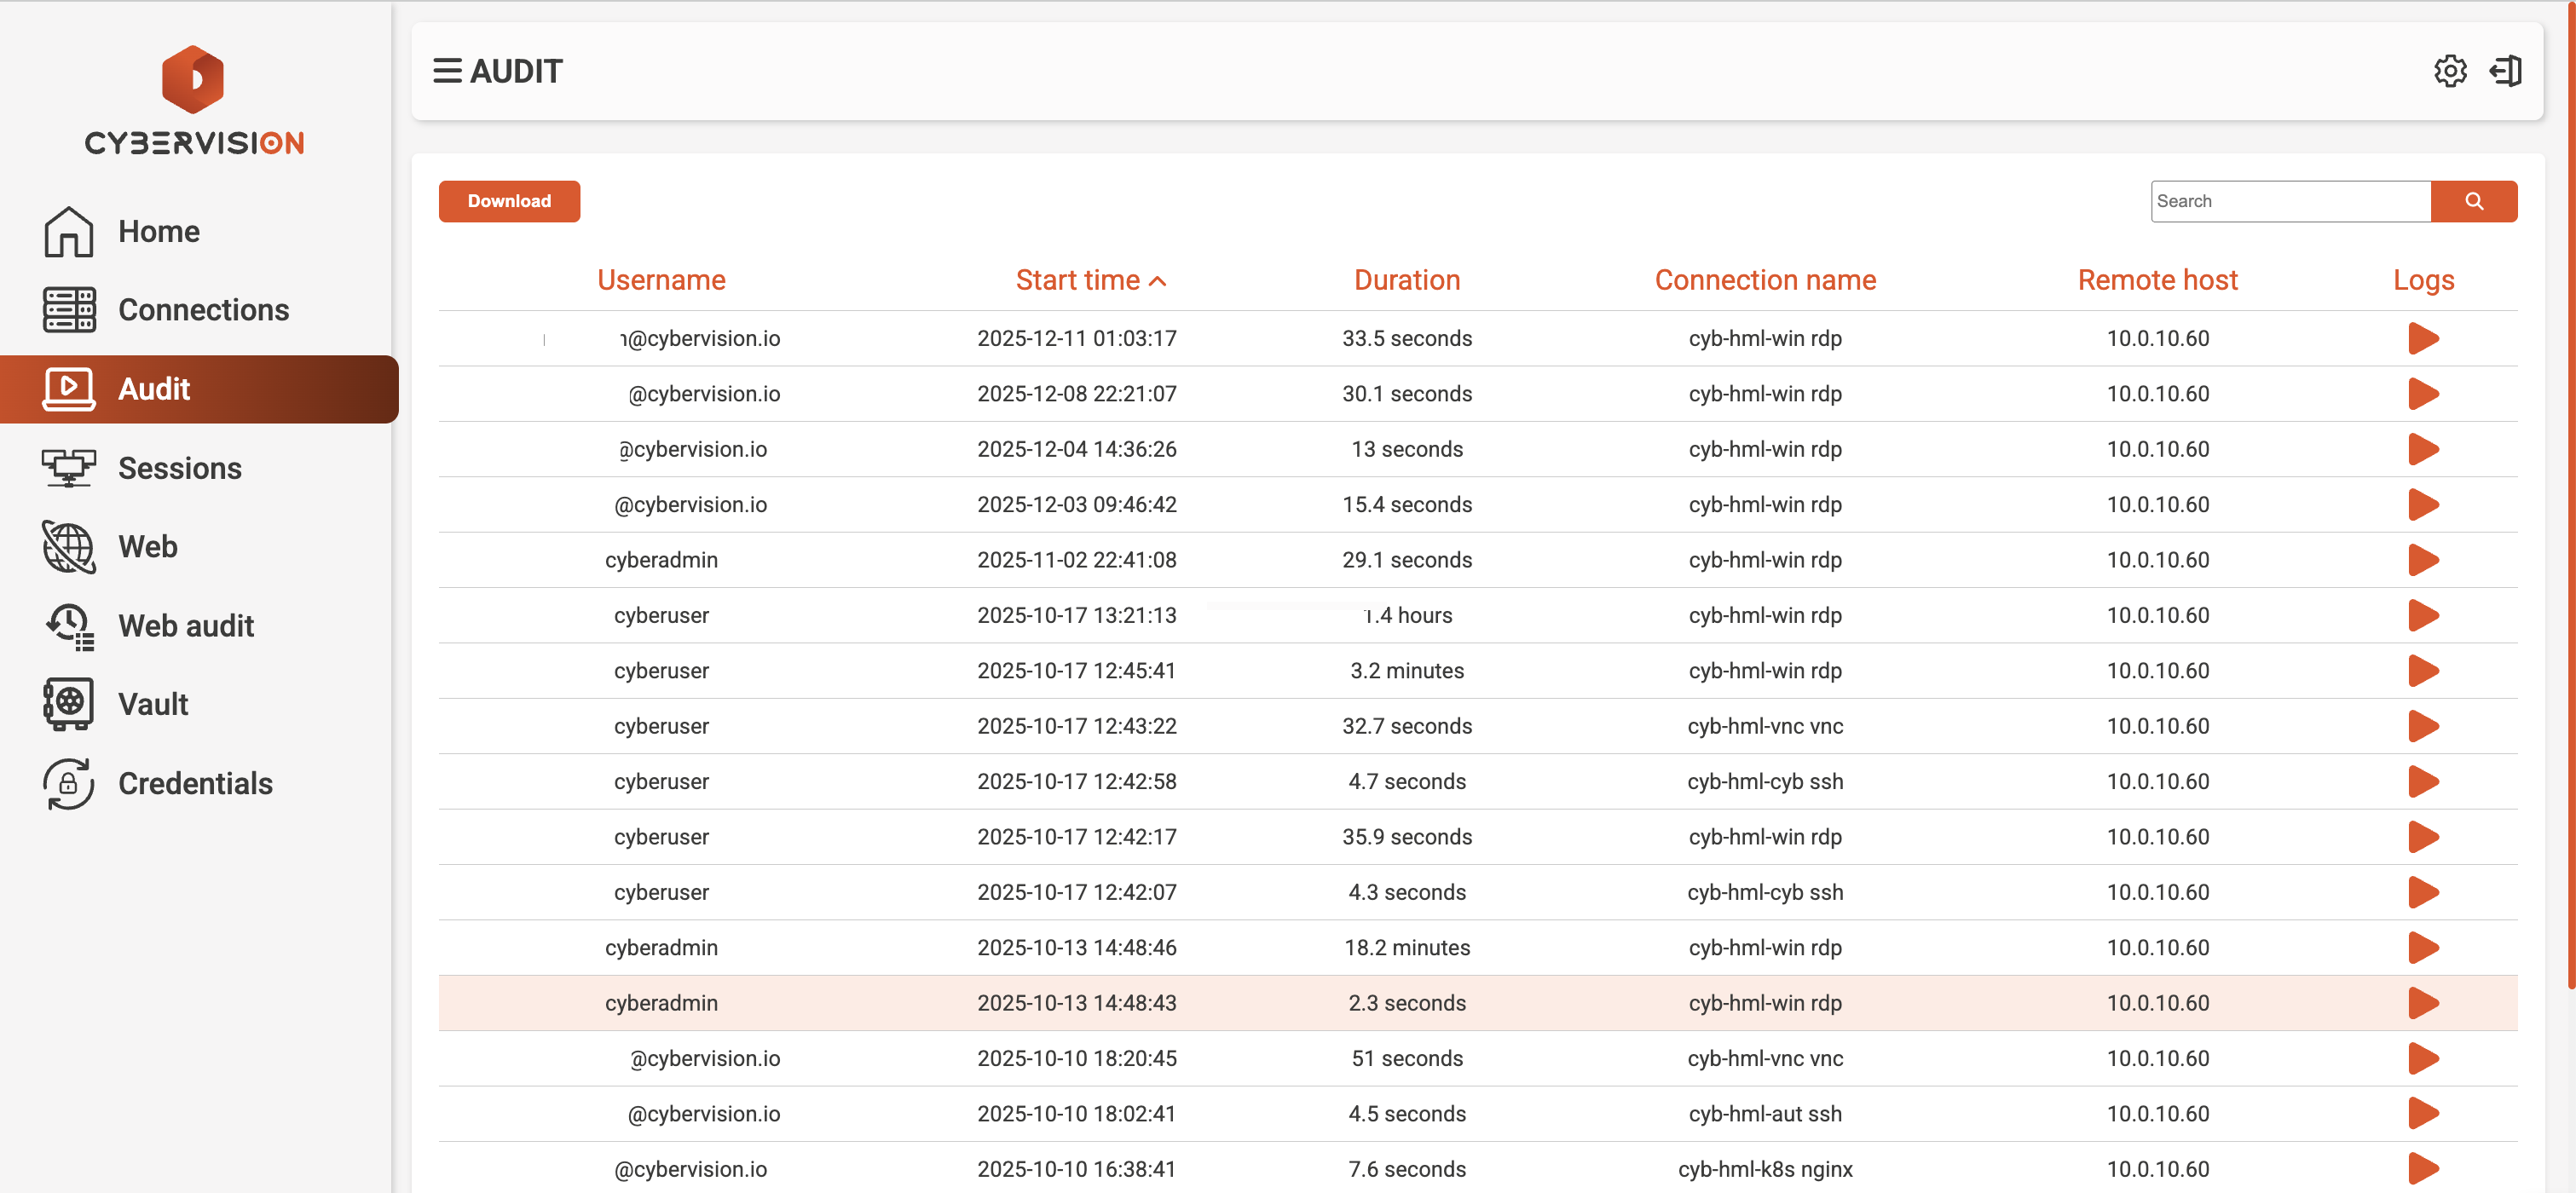Viewport: 2576px width, 1193px height.
Task: Sort table by Username column
Action: click(x=661, y=280)
